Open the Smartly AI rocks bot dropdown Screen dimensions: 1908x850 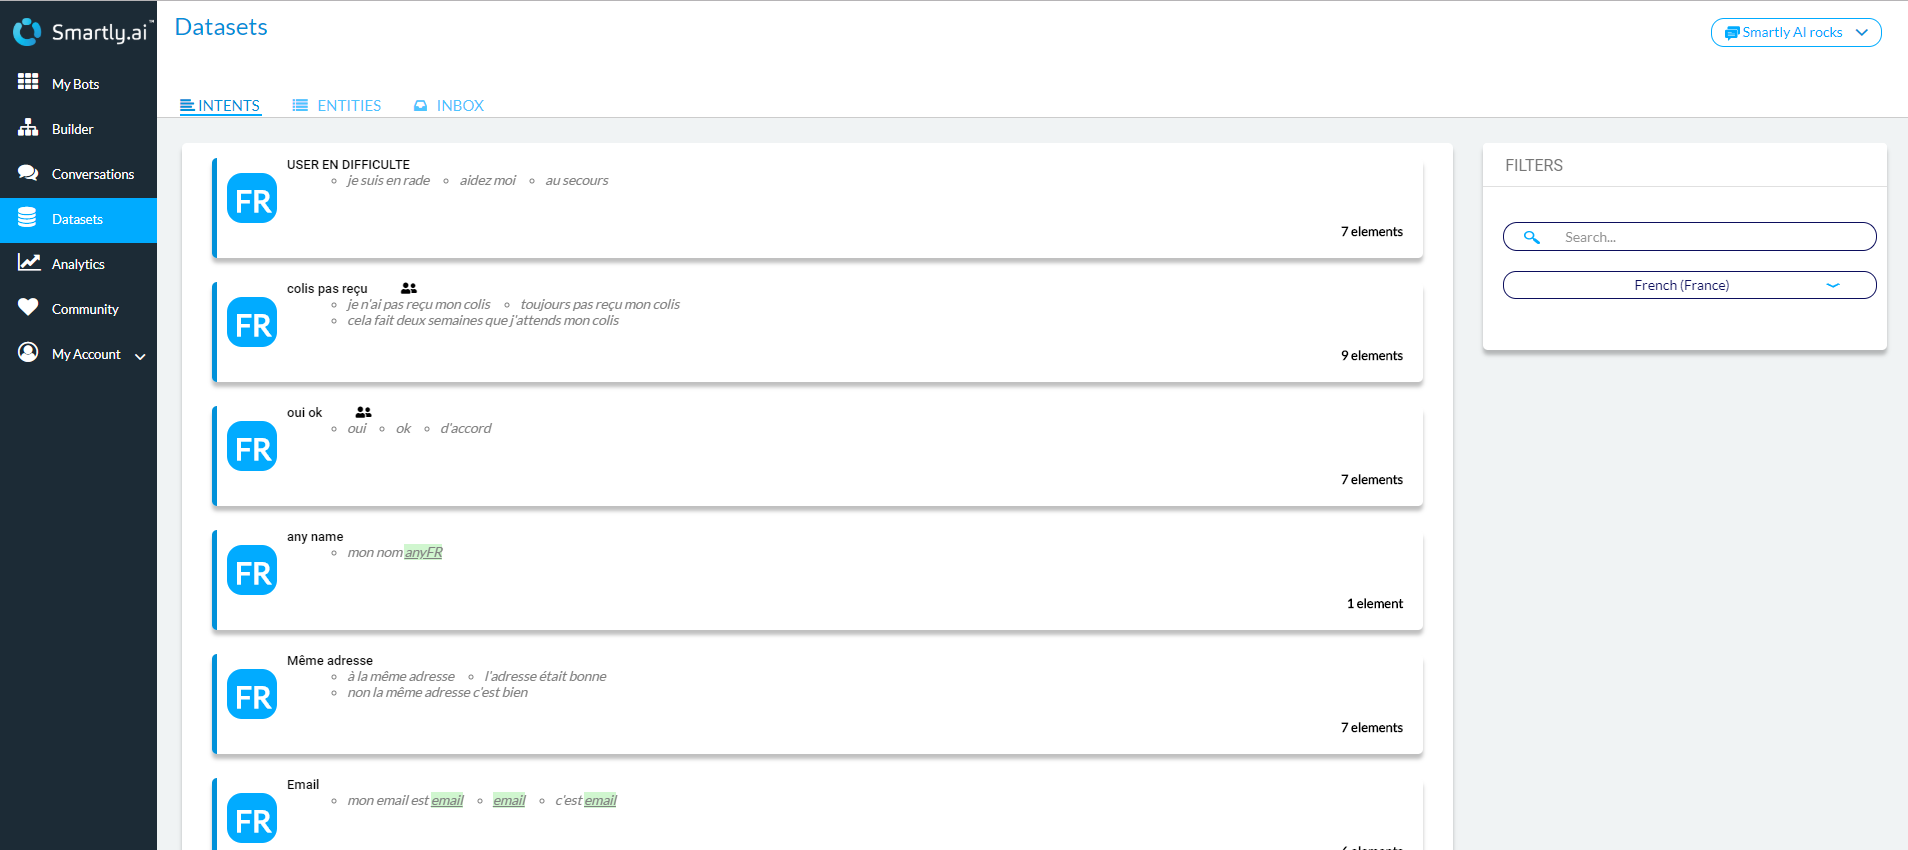click(x=1796, y=32)
